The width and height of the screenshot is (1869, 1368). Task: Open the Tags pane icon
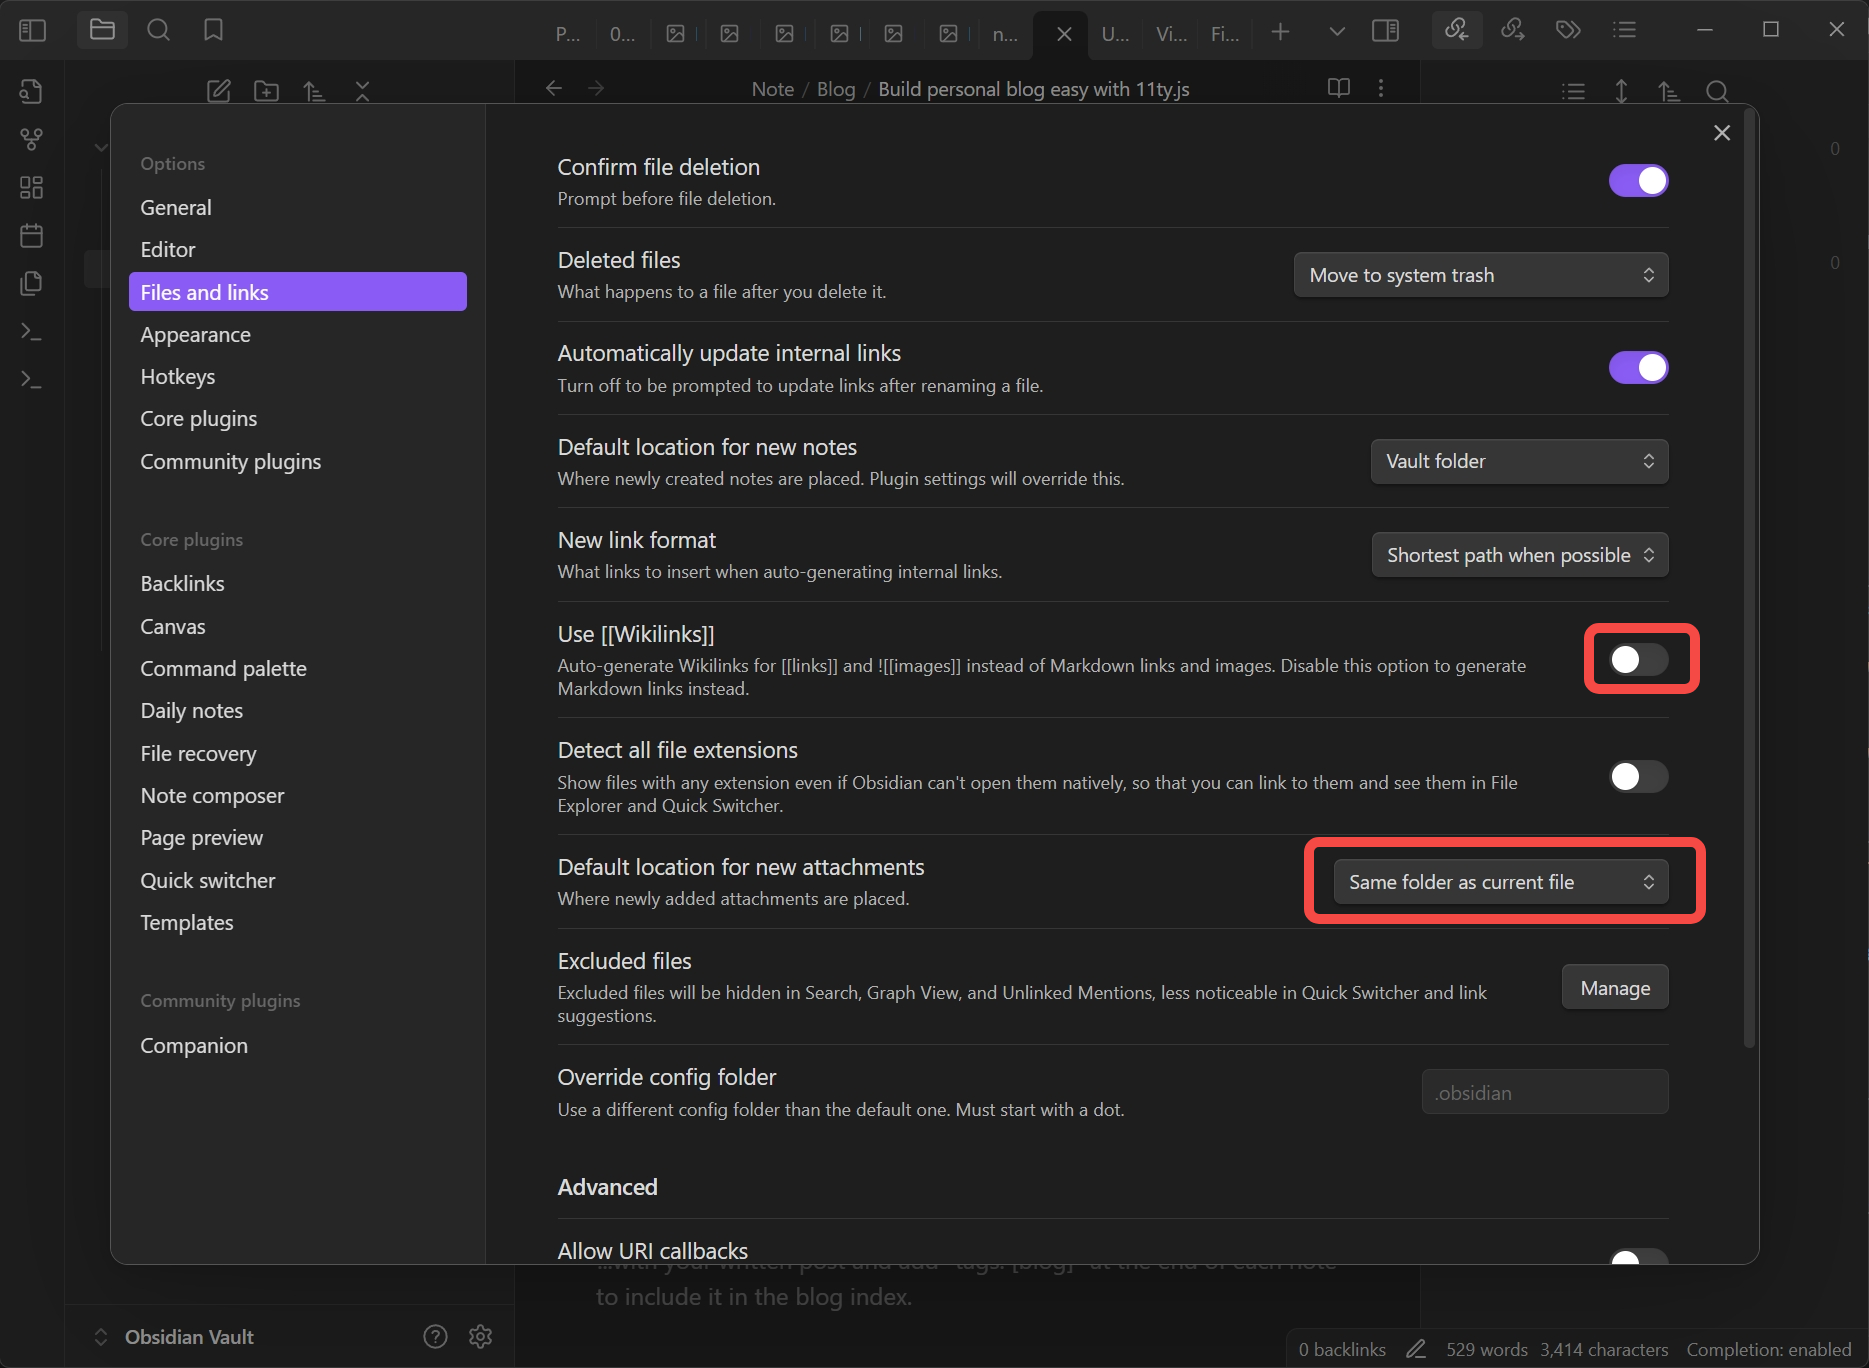(1568, 30)
